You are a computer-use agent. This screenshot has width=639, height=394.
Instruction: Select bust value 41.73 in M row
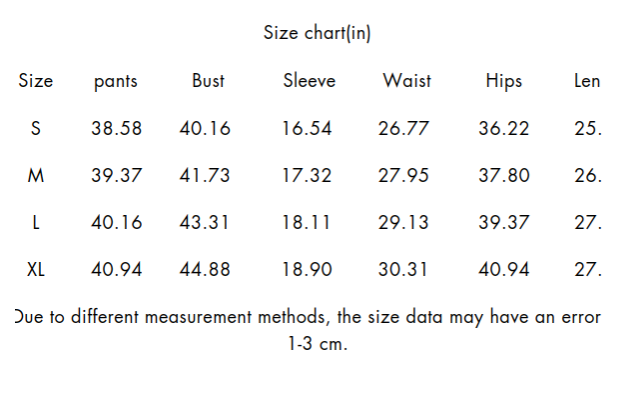[x=205, y=176]
